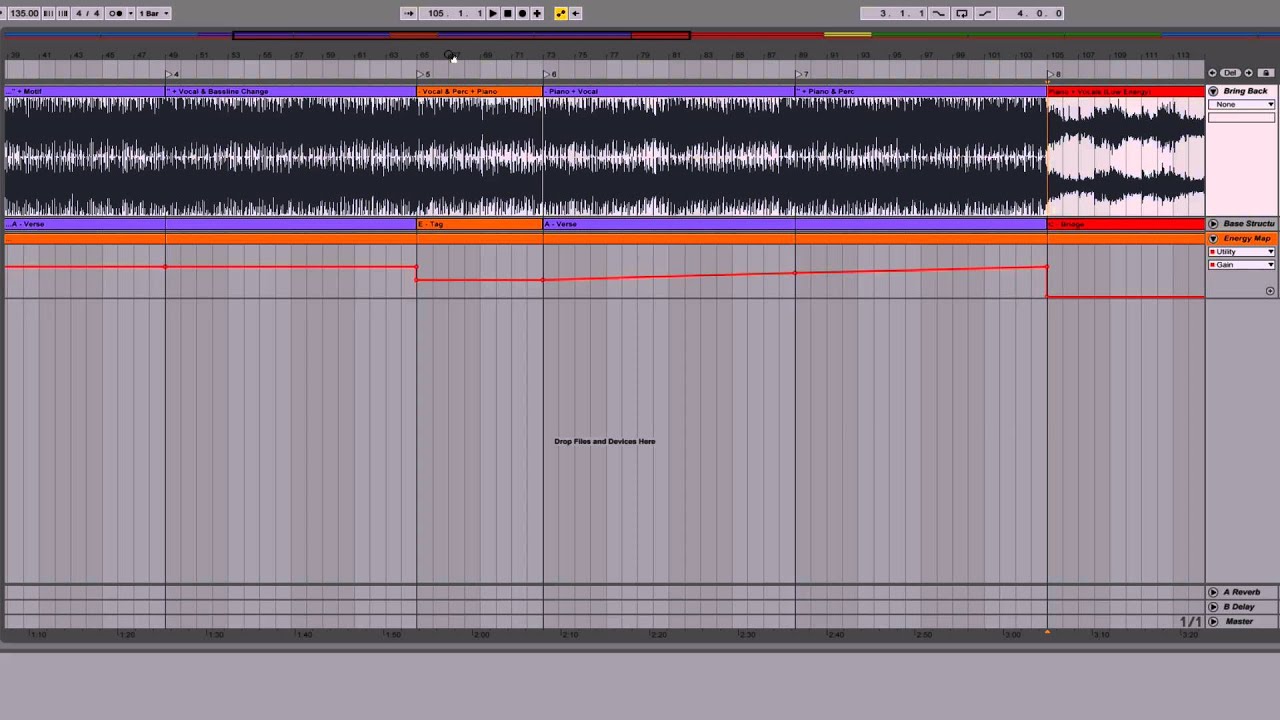Image resolution: width=1280 pixels, height=720 pixels.
Task: Click locator marker 4 in the scrub area
Action: (172, 74)
